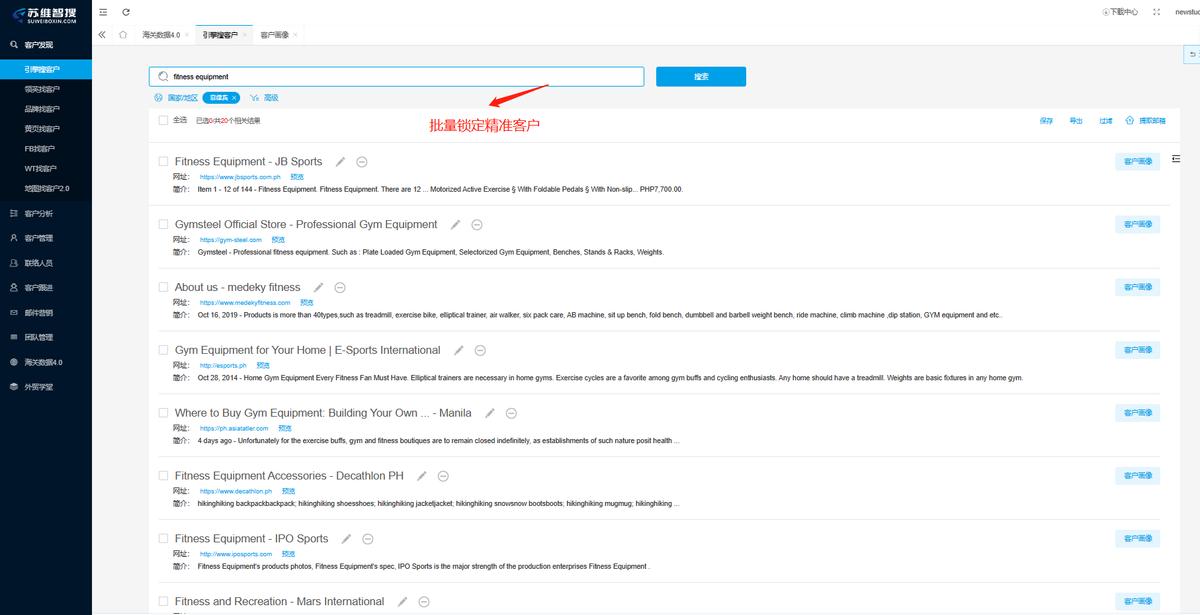Remove the Where to Buy Gym Equipment result
The width and height of the screenshot is (1200, 615).
pyautogui.click(x=511, y=413)
